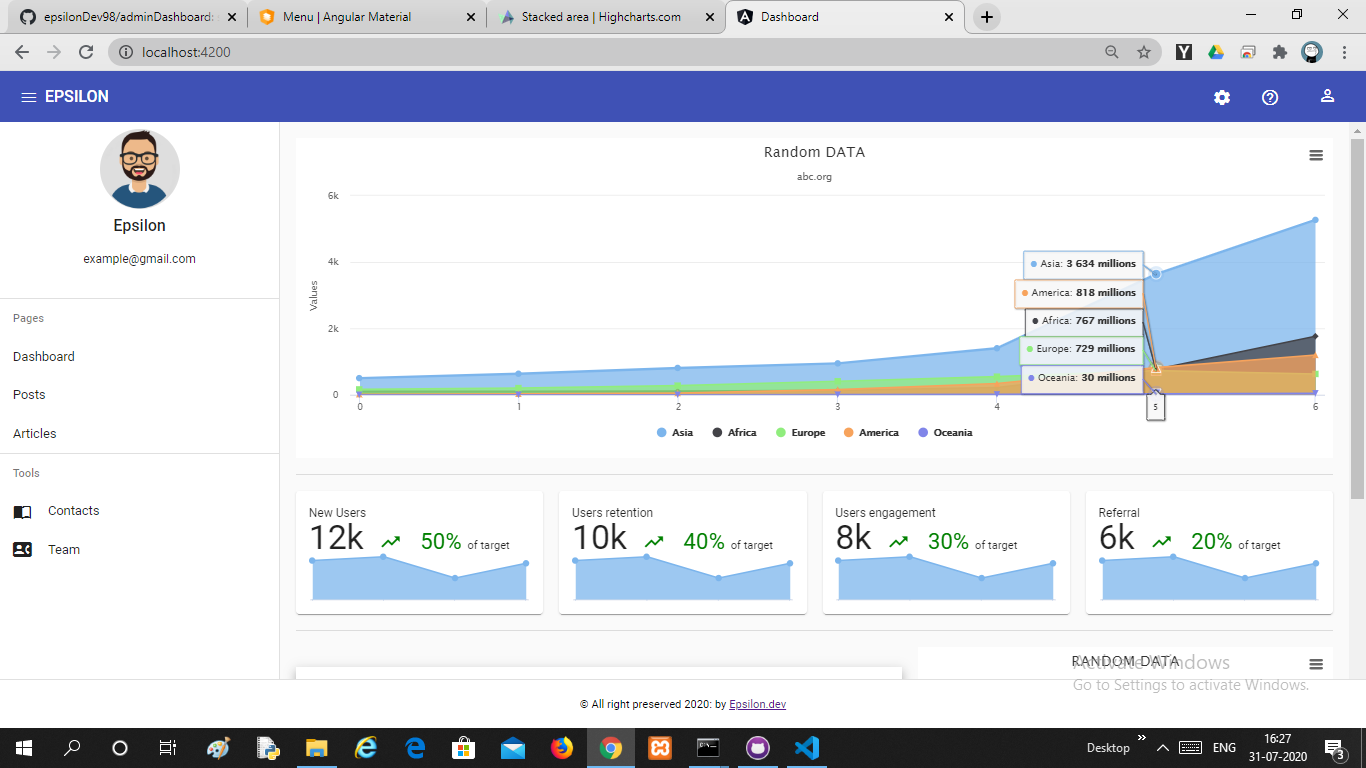Reload the page with the refresh icon

86,52
